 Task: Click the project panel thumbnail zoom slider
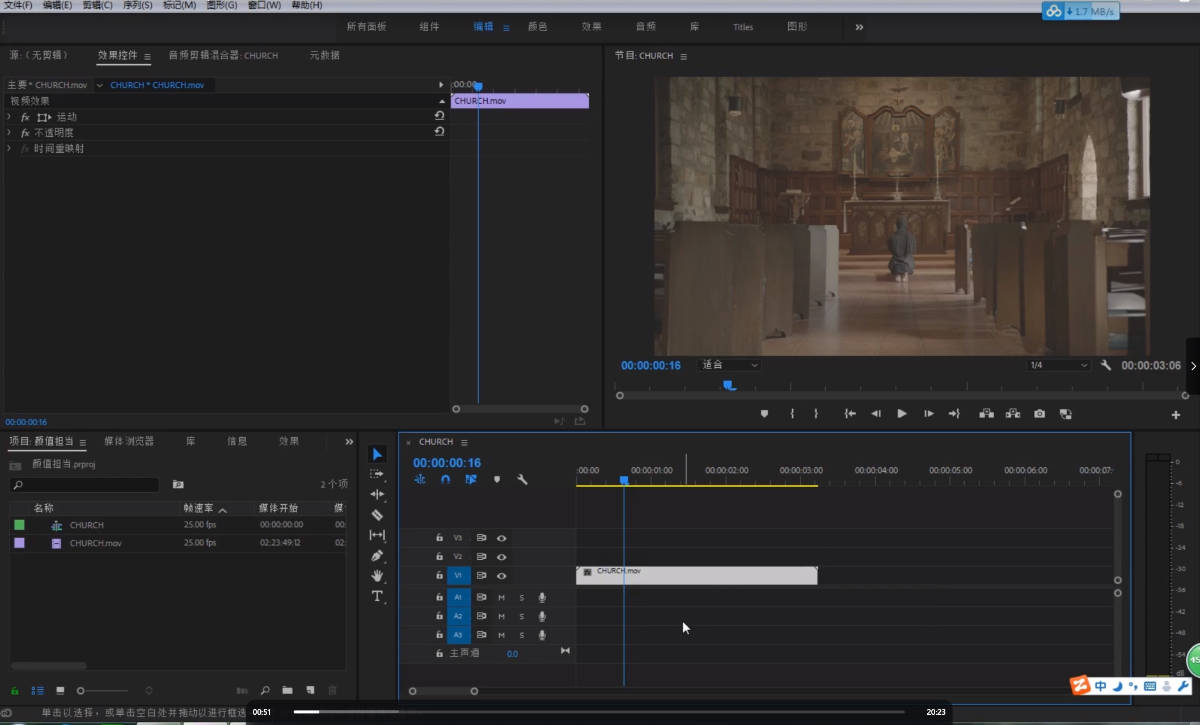click(x=82, y=690)
